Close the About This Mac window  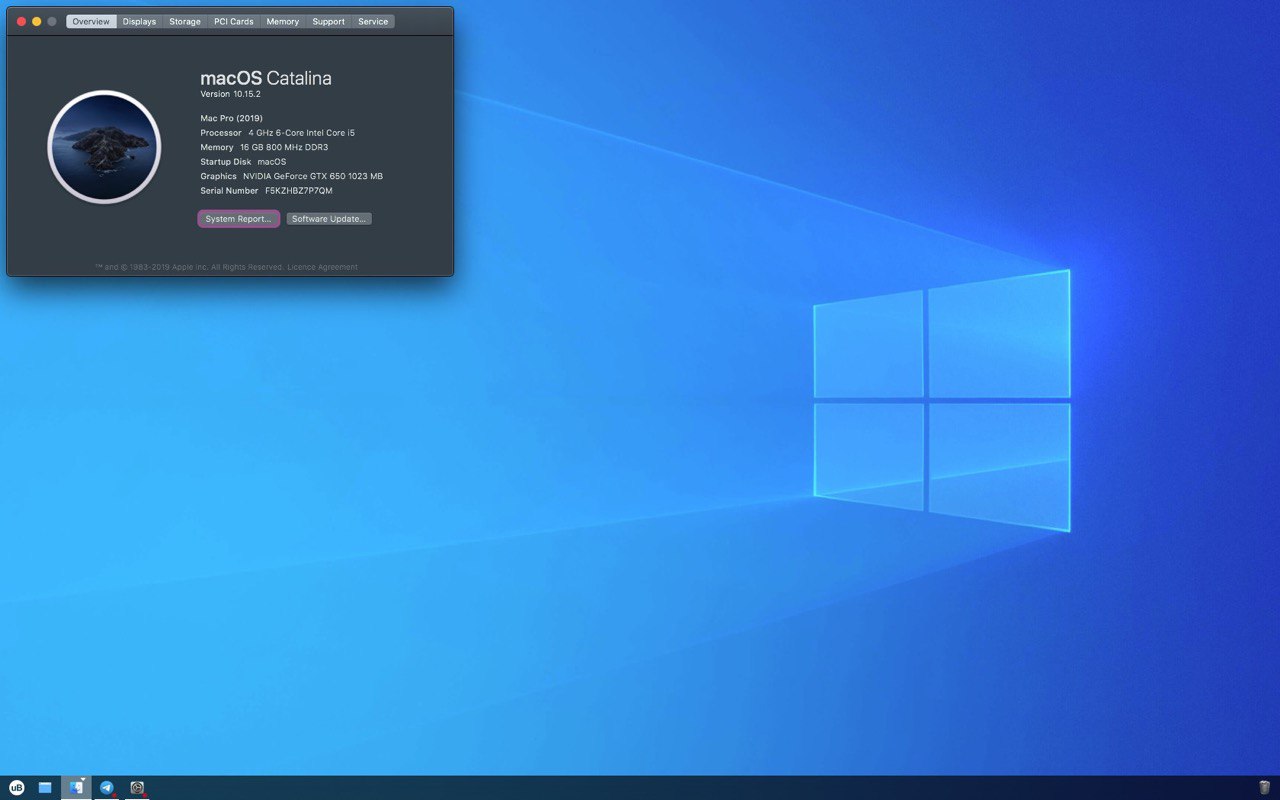pyautogui.click(x=21, y=21)
